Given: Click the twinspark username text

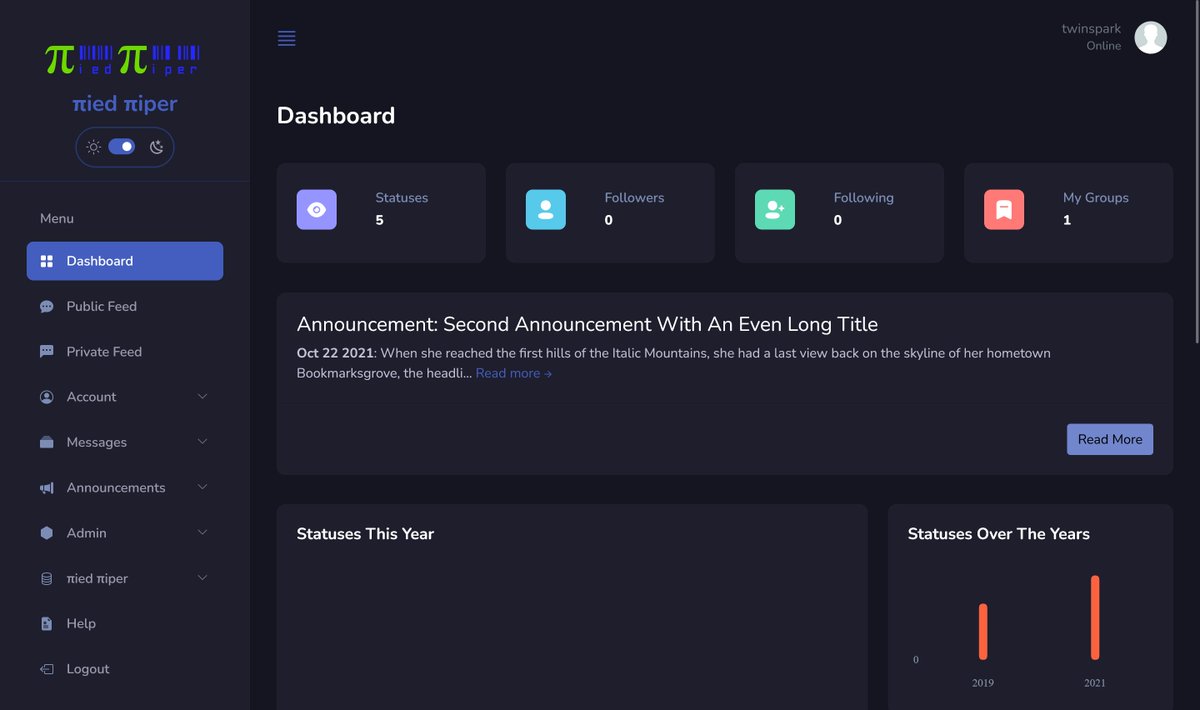Looking at the screenshot, I should (1091, 29).
